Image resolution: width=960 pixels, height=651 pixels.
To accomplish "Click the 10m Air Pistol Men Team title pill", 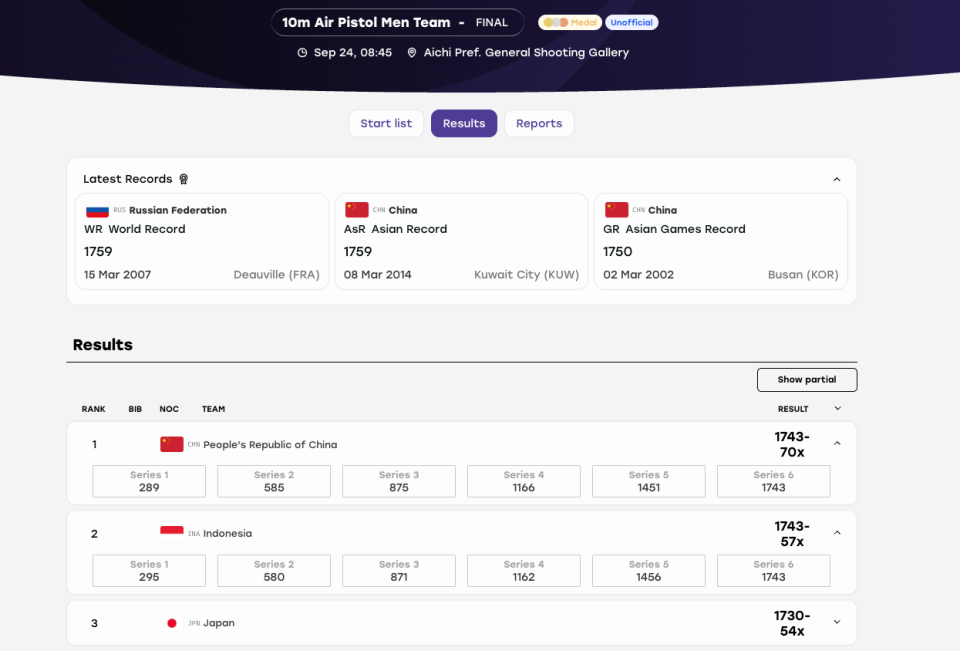I will coord(397,23).
